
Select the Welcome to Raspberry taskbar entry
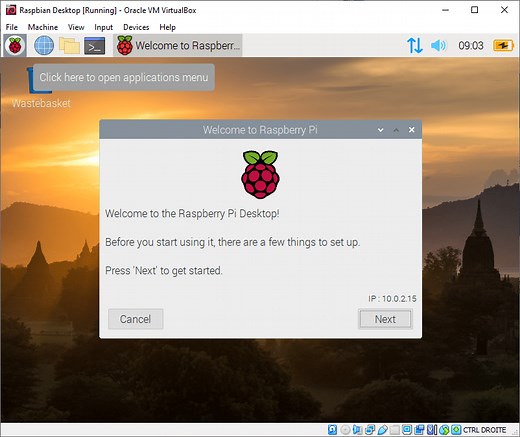178,45
